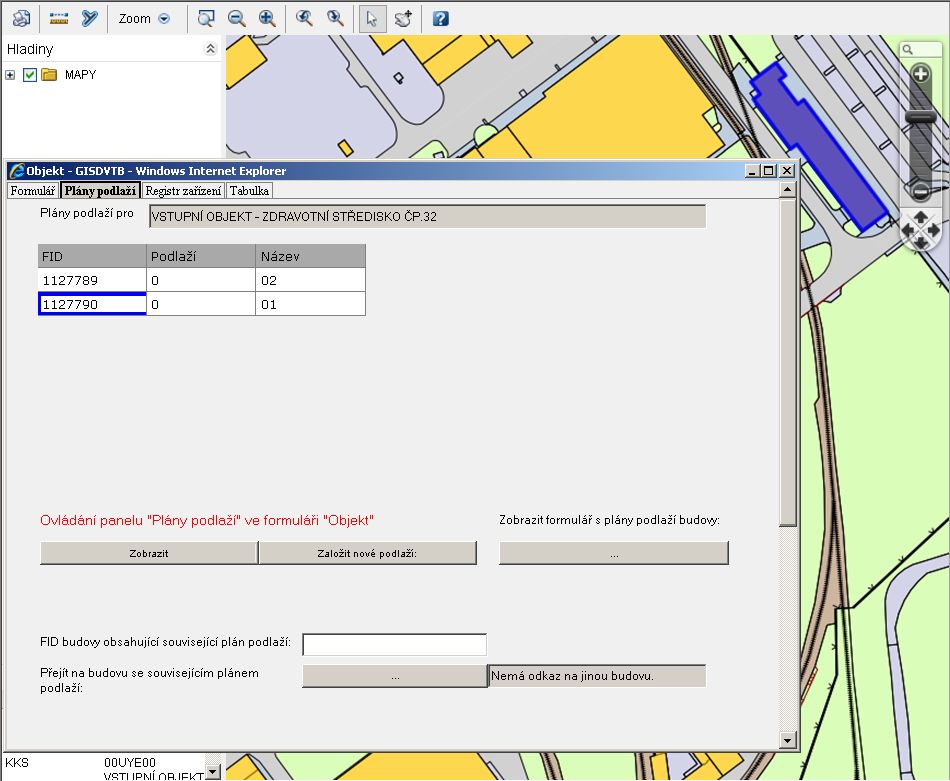Activate the arrow select pointer tool
The width and height of the screenshot is (950, 781).
point(372,19)
